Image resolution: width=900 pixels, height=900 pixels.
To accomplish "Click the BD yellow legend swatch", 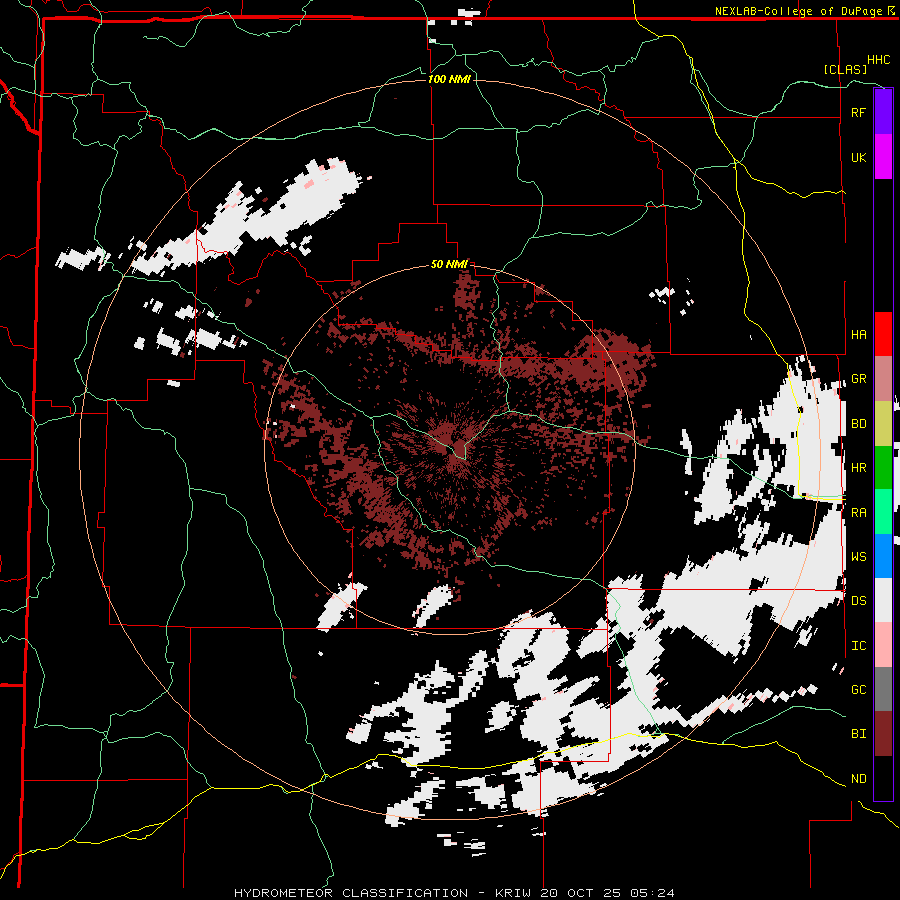I will [883, 424].
